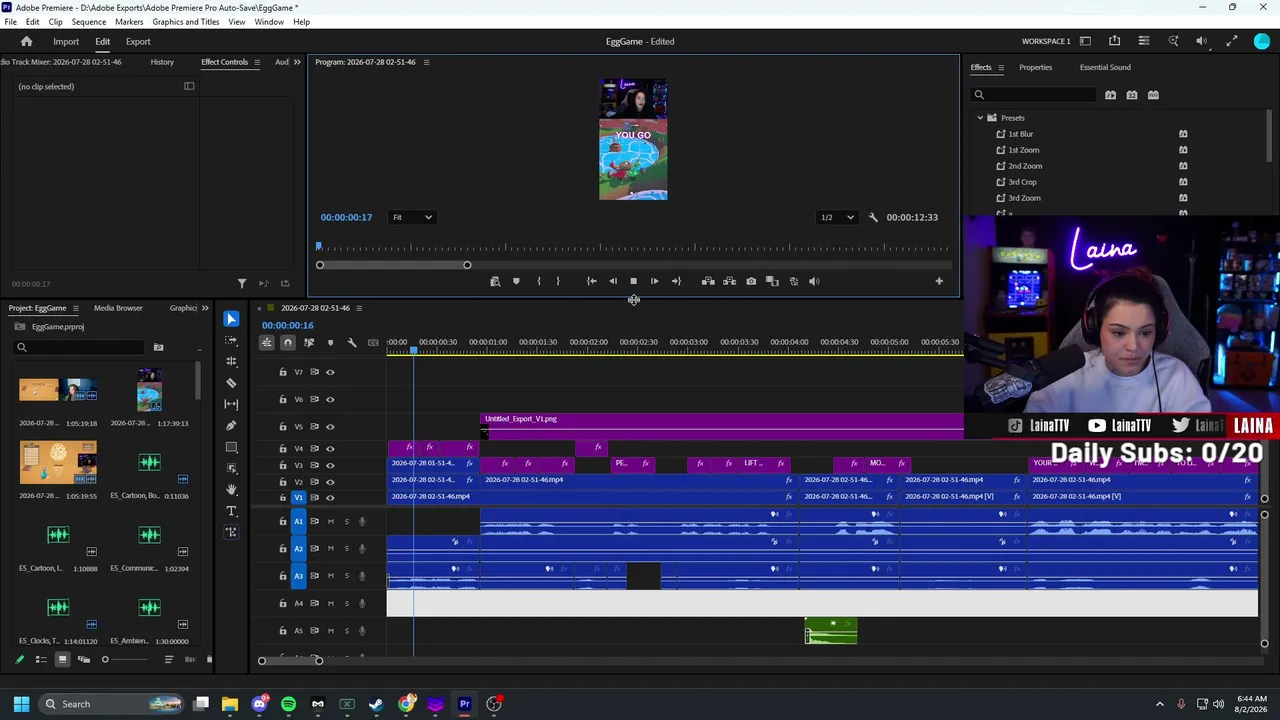Open Program monitor settings wrench
Viewport: 1280px width, 720px height.
point(873,217)
